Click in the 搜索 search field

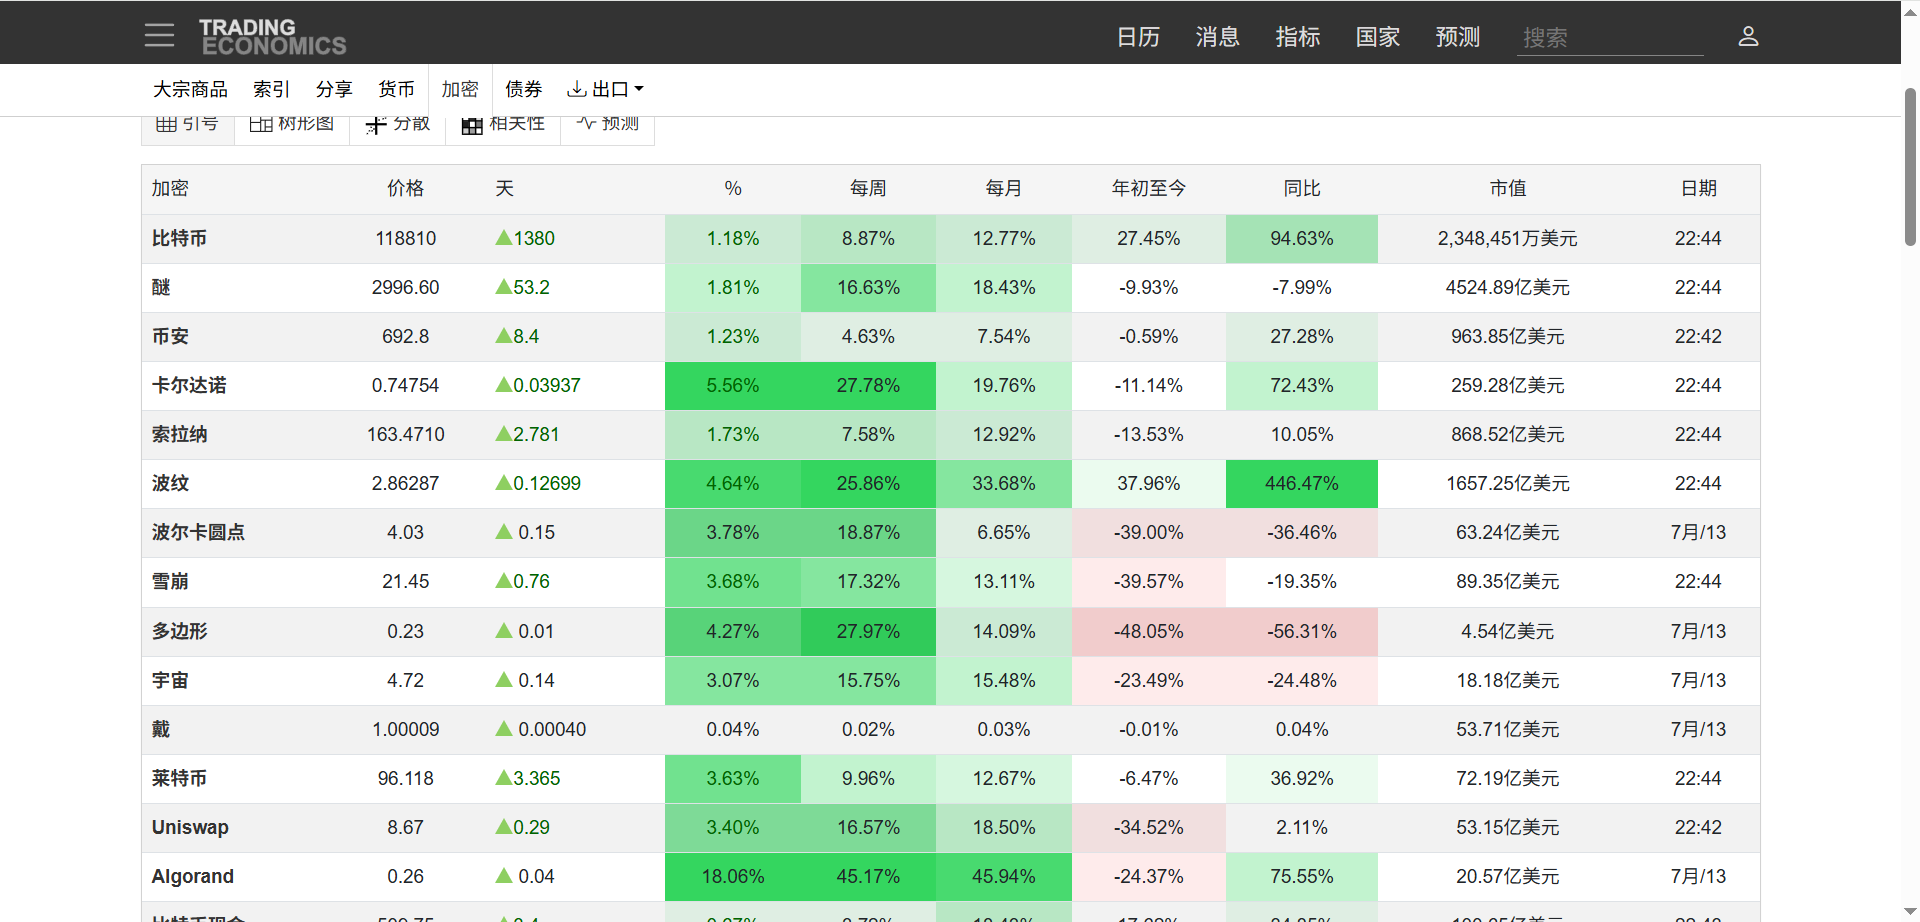(1610, 38)
